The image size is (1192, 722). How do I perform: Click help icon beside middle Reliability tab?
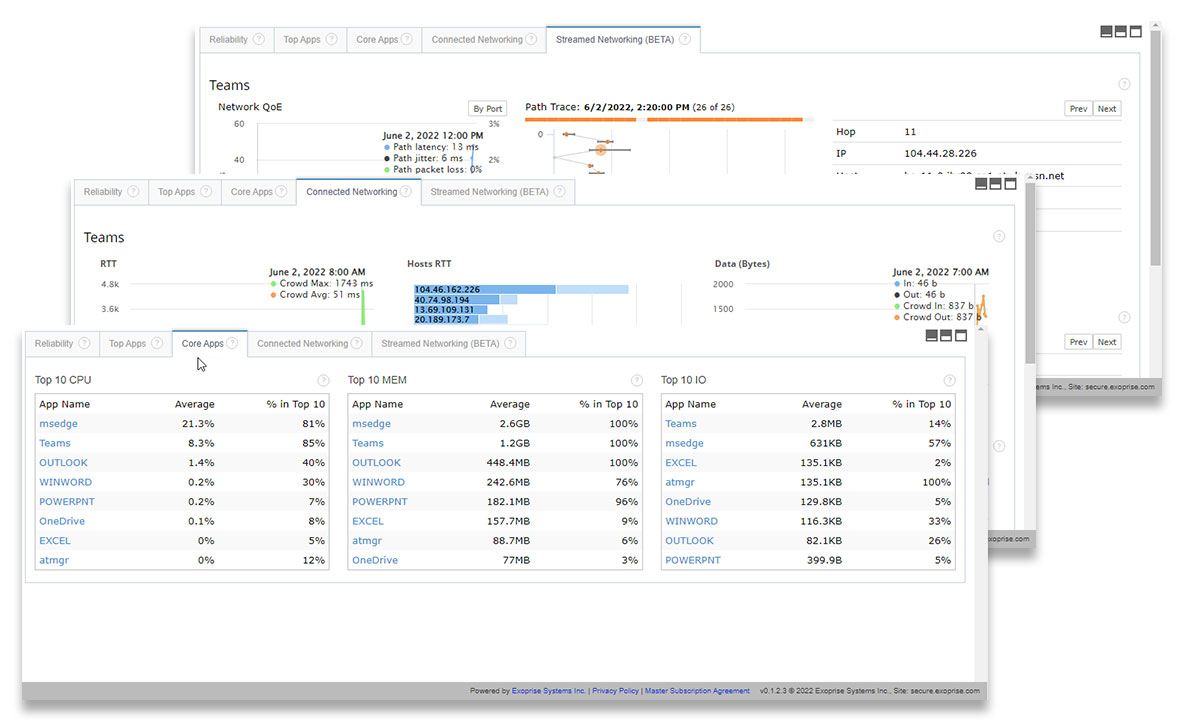pyautogui.click(x=133, y=191)
